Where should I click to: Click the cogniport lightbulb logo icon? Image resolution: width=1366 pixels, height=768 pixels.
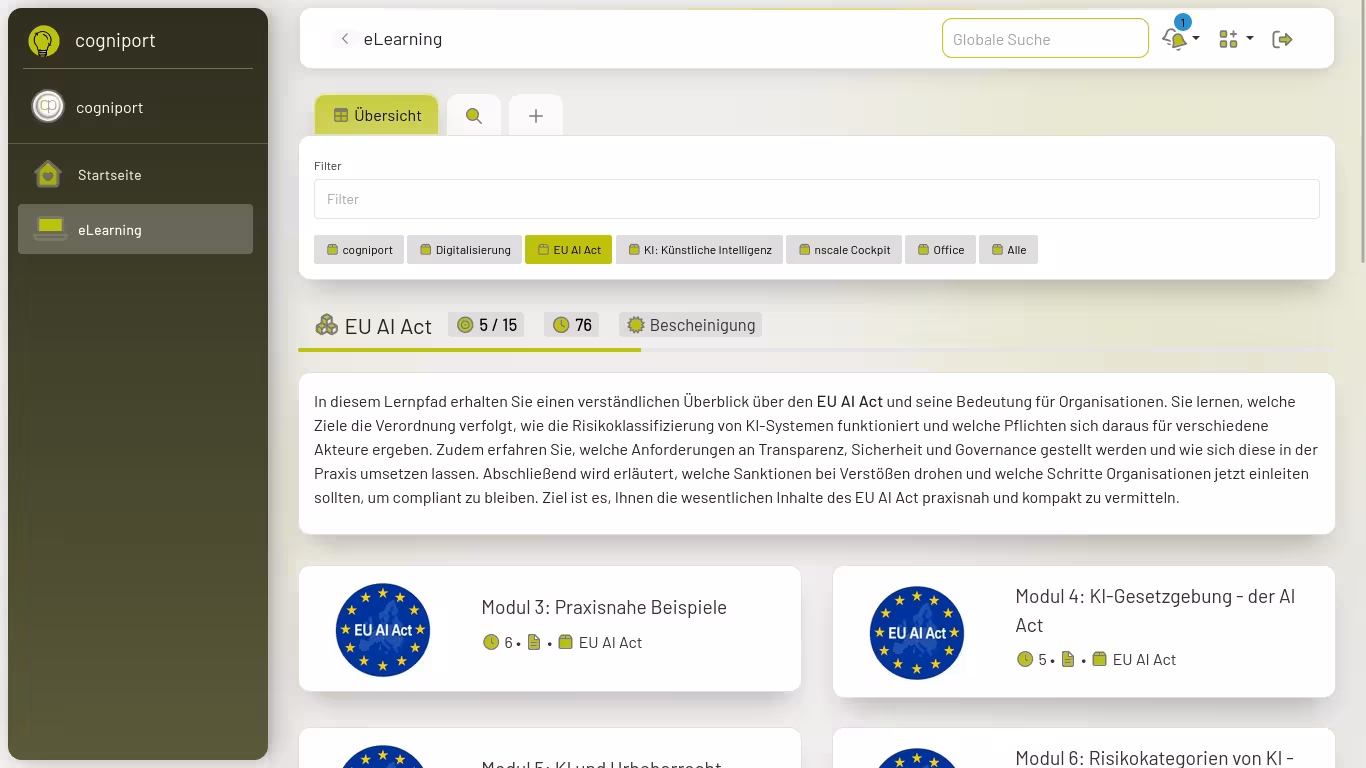pyautogui.click(x=44, y=41)
